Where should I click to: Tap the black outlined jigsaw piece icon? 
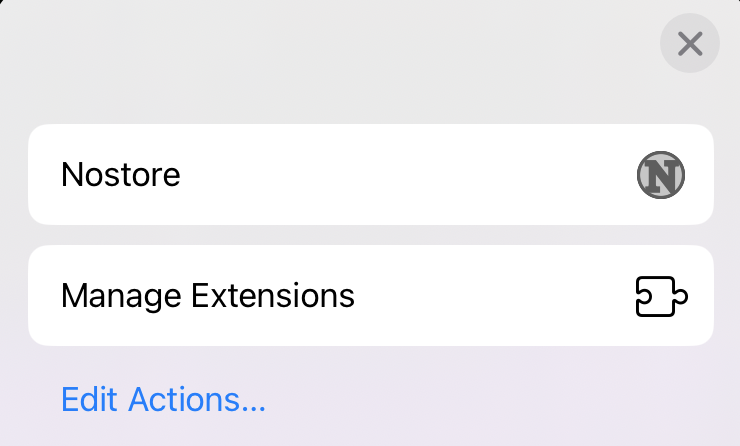pyautogui.click(x=661, y=296)
